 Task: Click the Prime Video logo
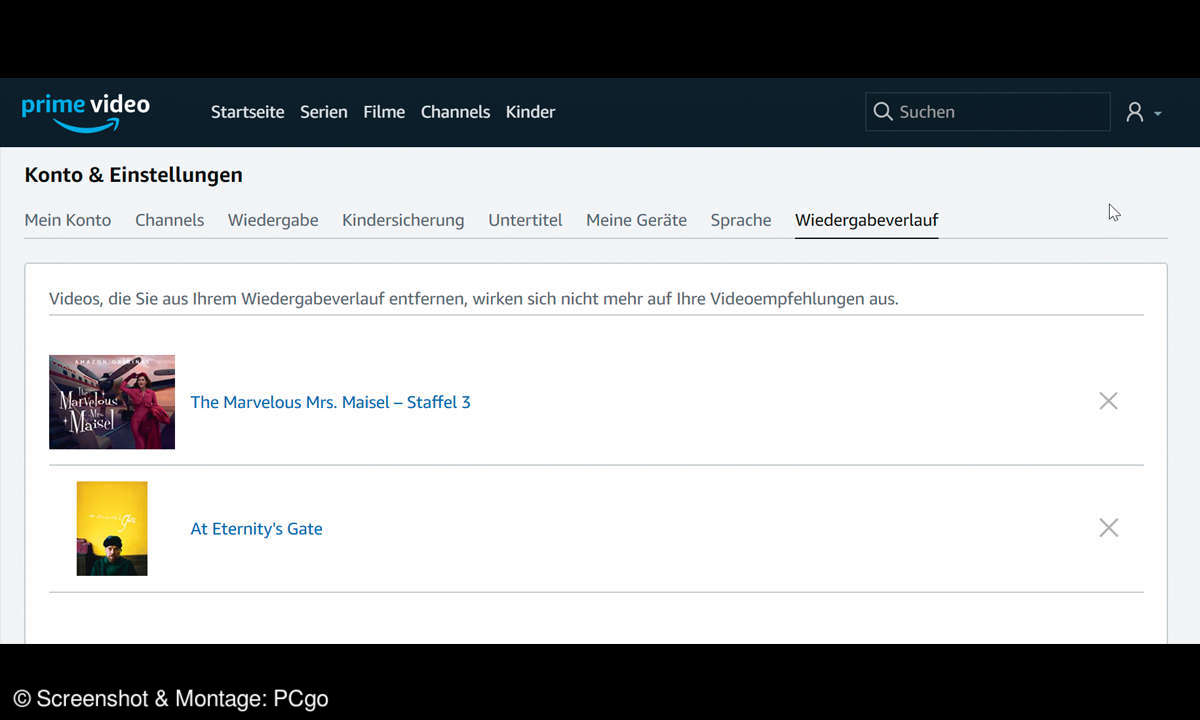pyautogui.click(x=86, y=112)
